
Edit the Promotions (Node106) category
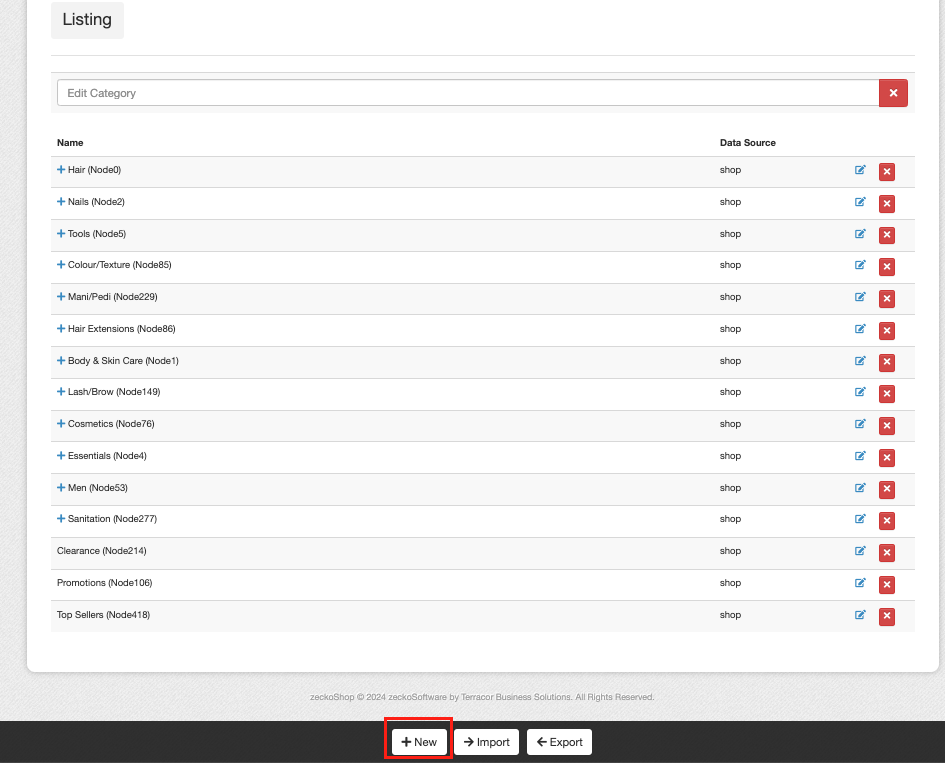point(860,583)
